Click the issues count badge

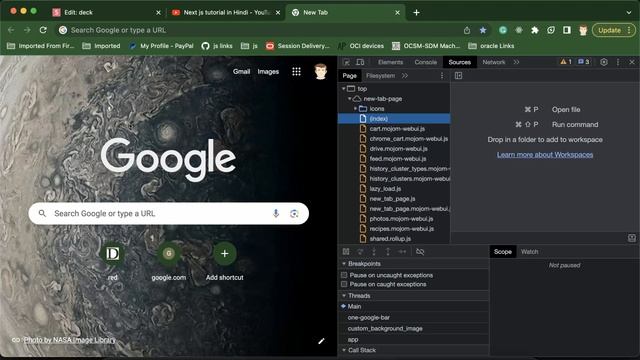click(x=584, y=62)
